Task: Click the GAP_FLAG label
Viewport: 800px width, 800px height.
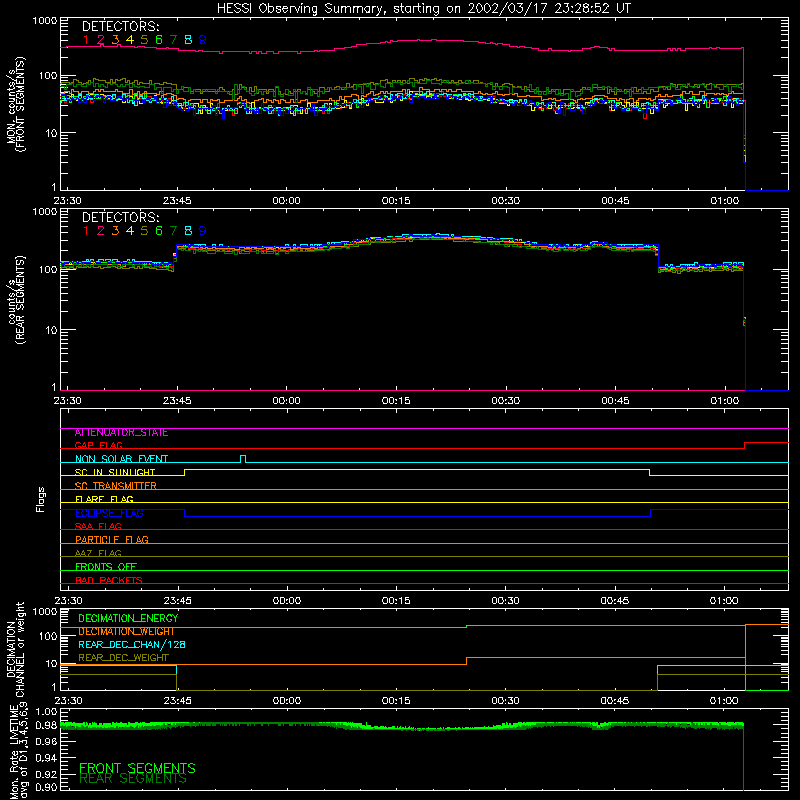Action: click(x=98, y=445)
